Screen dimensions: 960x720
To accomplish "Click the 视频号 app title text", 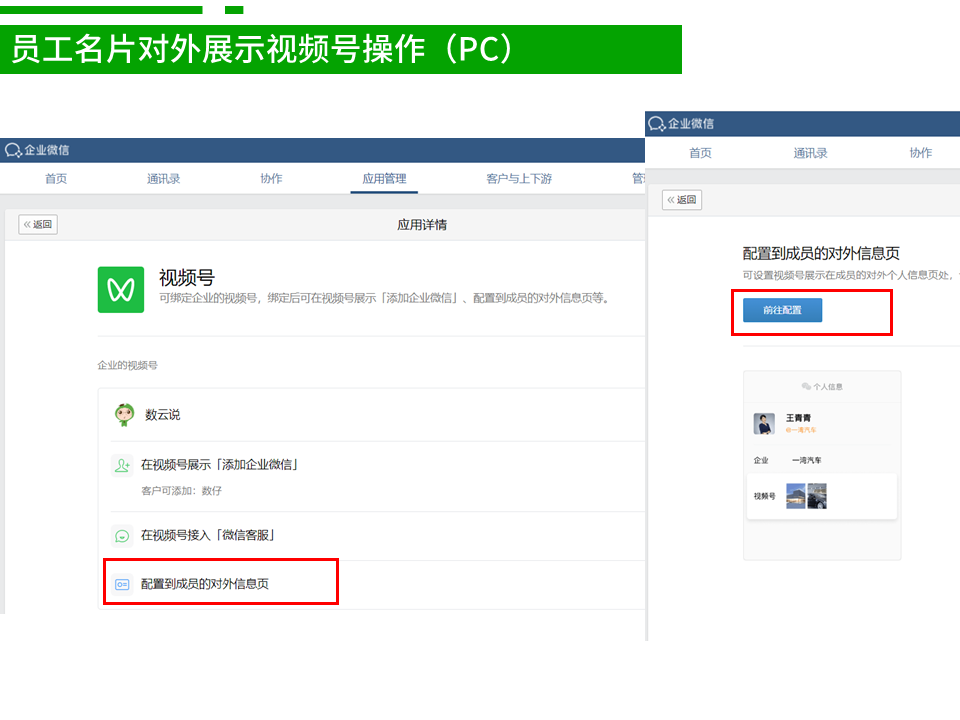I will [x=187, y=278].
